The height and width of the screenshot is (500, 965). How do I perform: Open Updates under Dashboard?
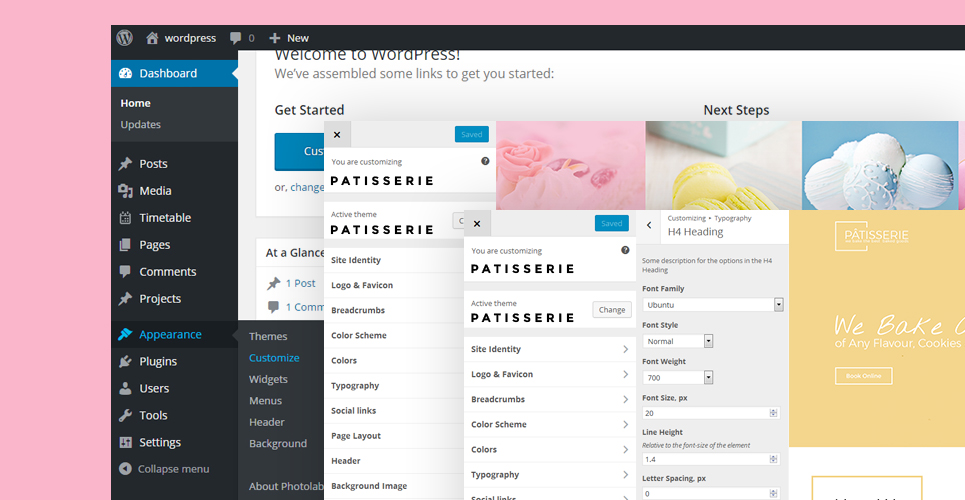point(140,124)
